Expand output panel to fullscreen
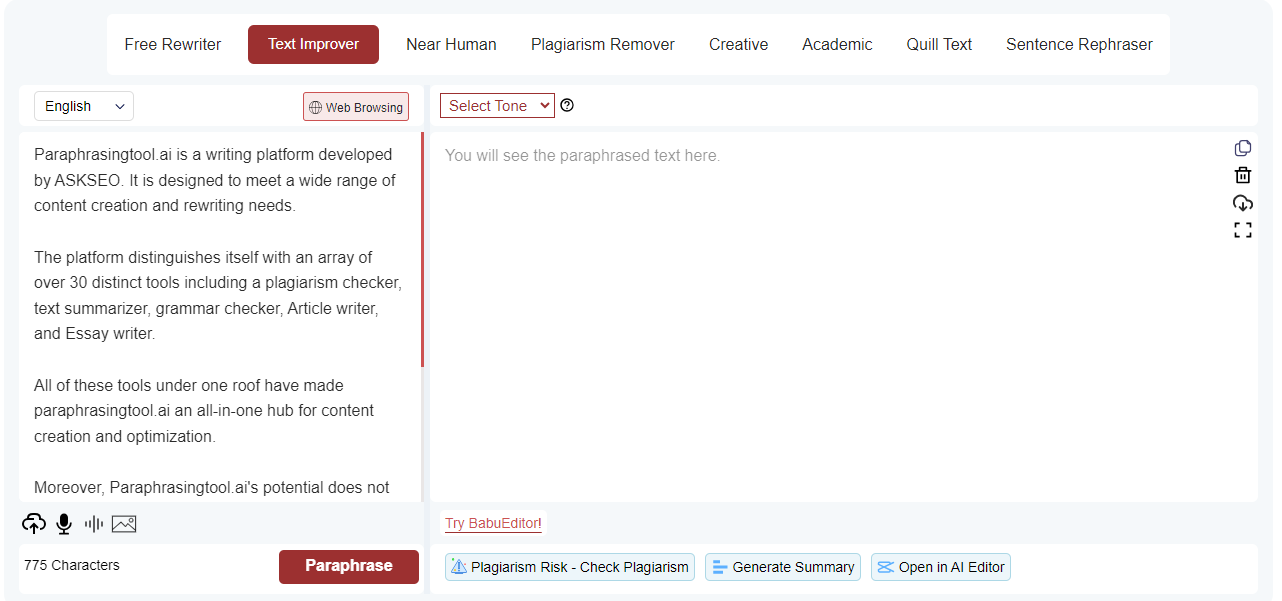Screen dimensions: 1282x601 [1243, 230]
